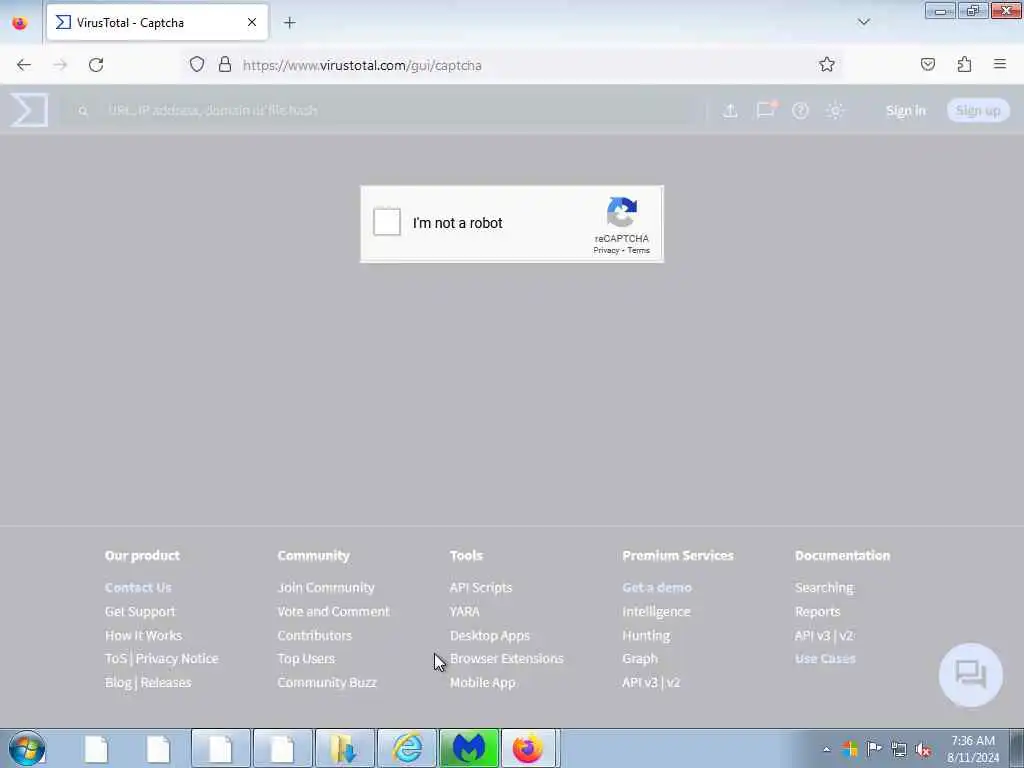Launch Internet Explorer from the taskbar
The width and height of the screenshot is (1024, 768).
coord(407,748)
